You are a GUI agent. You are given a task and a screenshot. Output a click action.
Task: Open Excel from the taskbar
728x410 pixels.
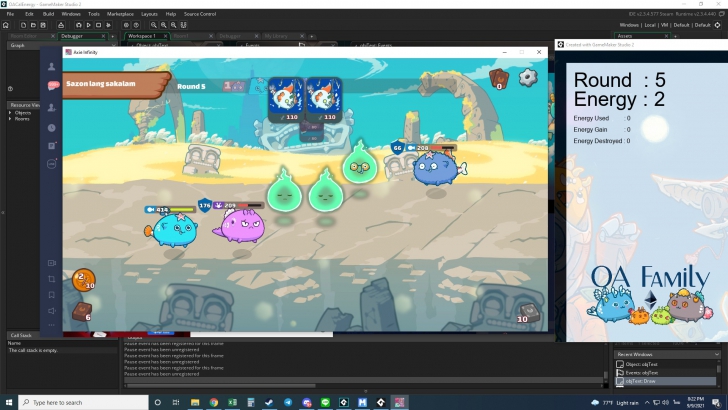(232, 402)
